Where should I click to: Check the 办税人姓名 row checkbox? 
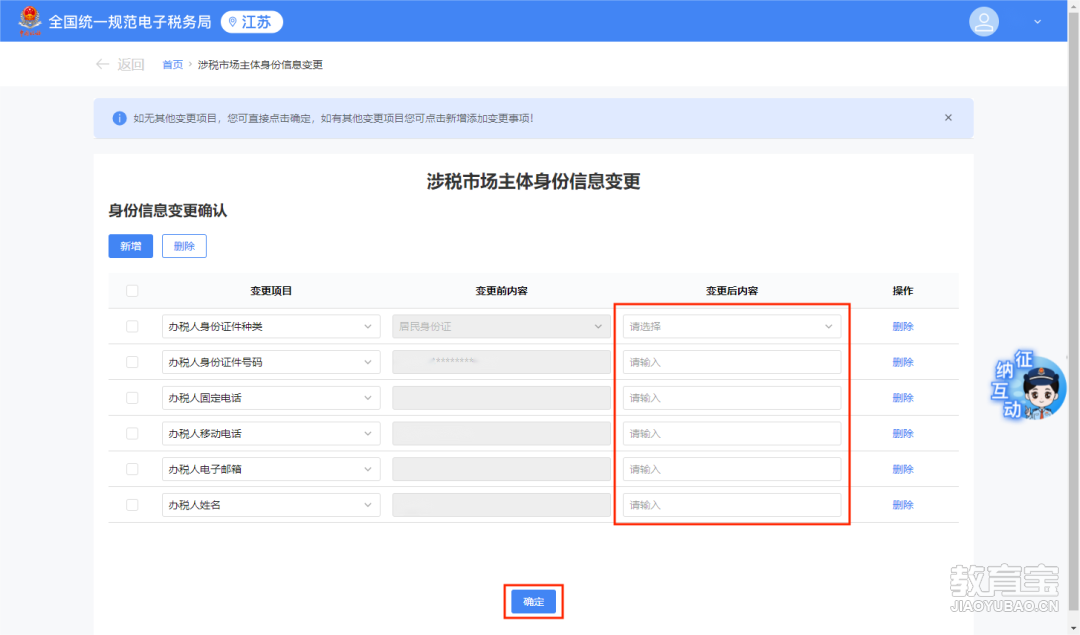coord(132,505)
